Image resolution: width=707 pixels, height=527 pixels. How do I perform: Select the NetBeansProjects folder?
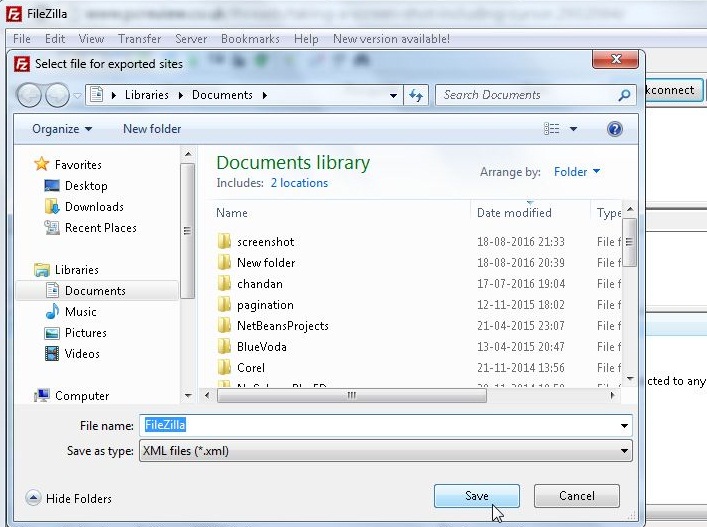tap(273, 325)
